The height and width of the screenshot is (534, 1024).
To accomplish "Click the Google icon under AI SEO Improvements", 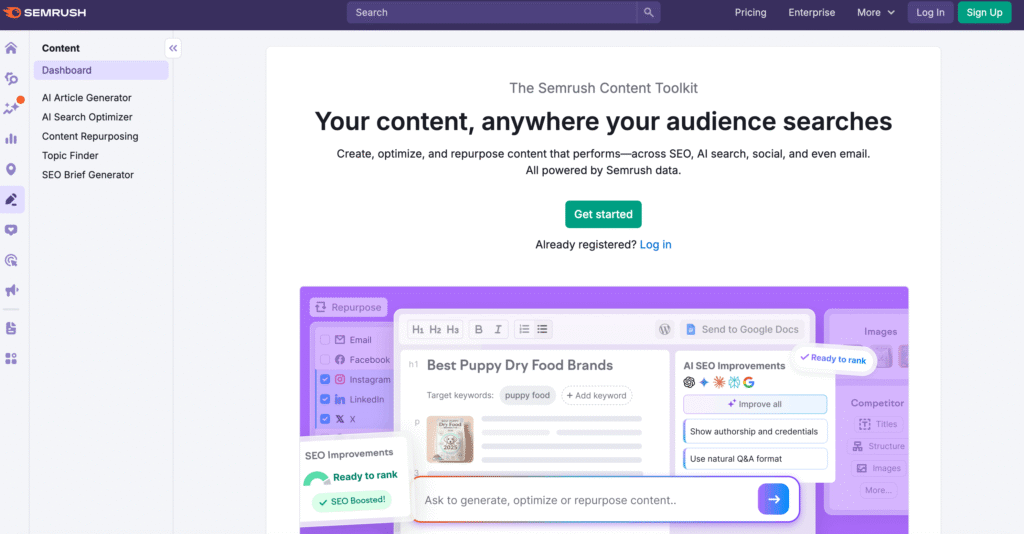I will point(748,383).
